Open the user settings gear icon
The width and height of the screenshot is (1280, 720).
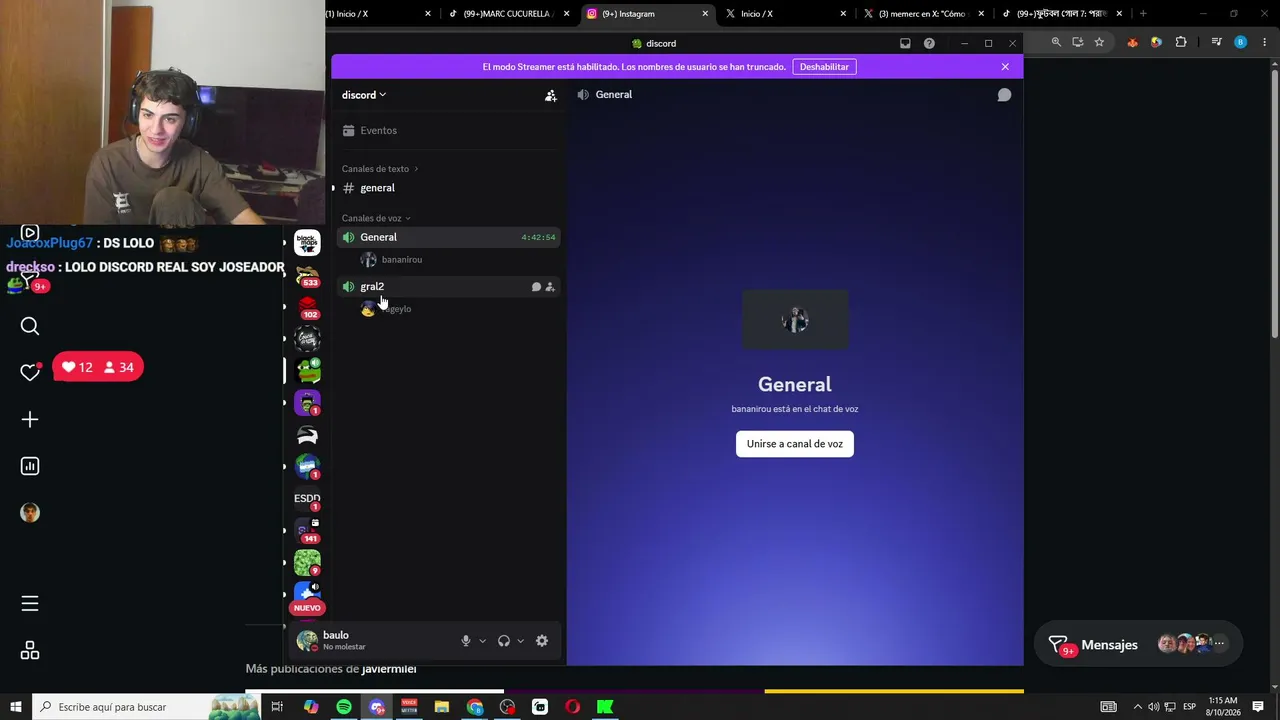(x=542, y=641)
